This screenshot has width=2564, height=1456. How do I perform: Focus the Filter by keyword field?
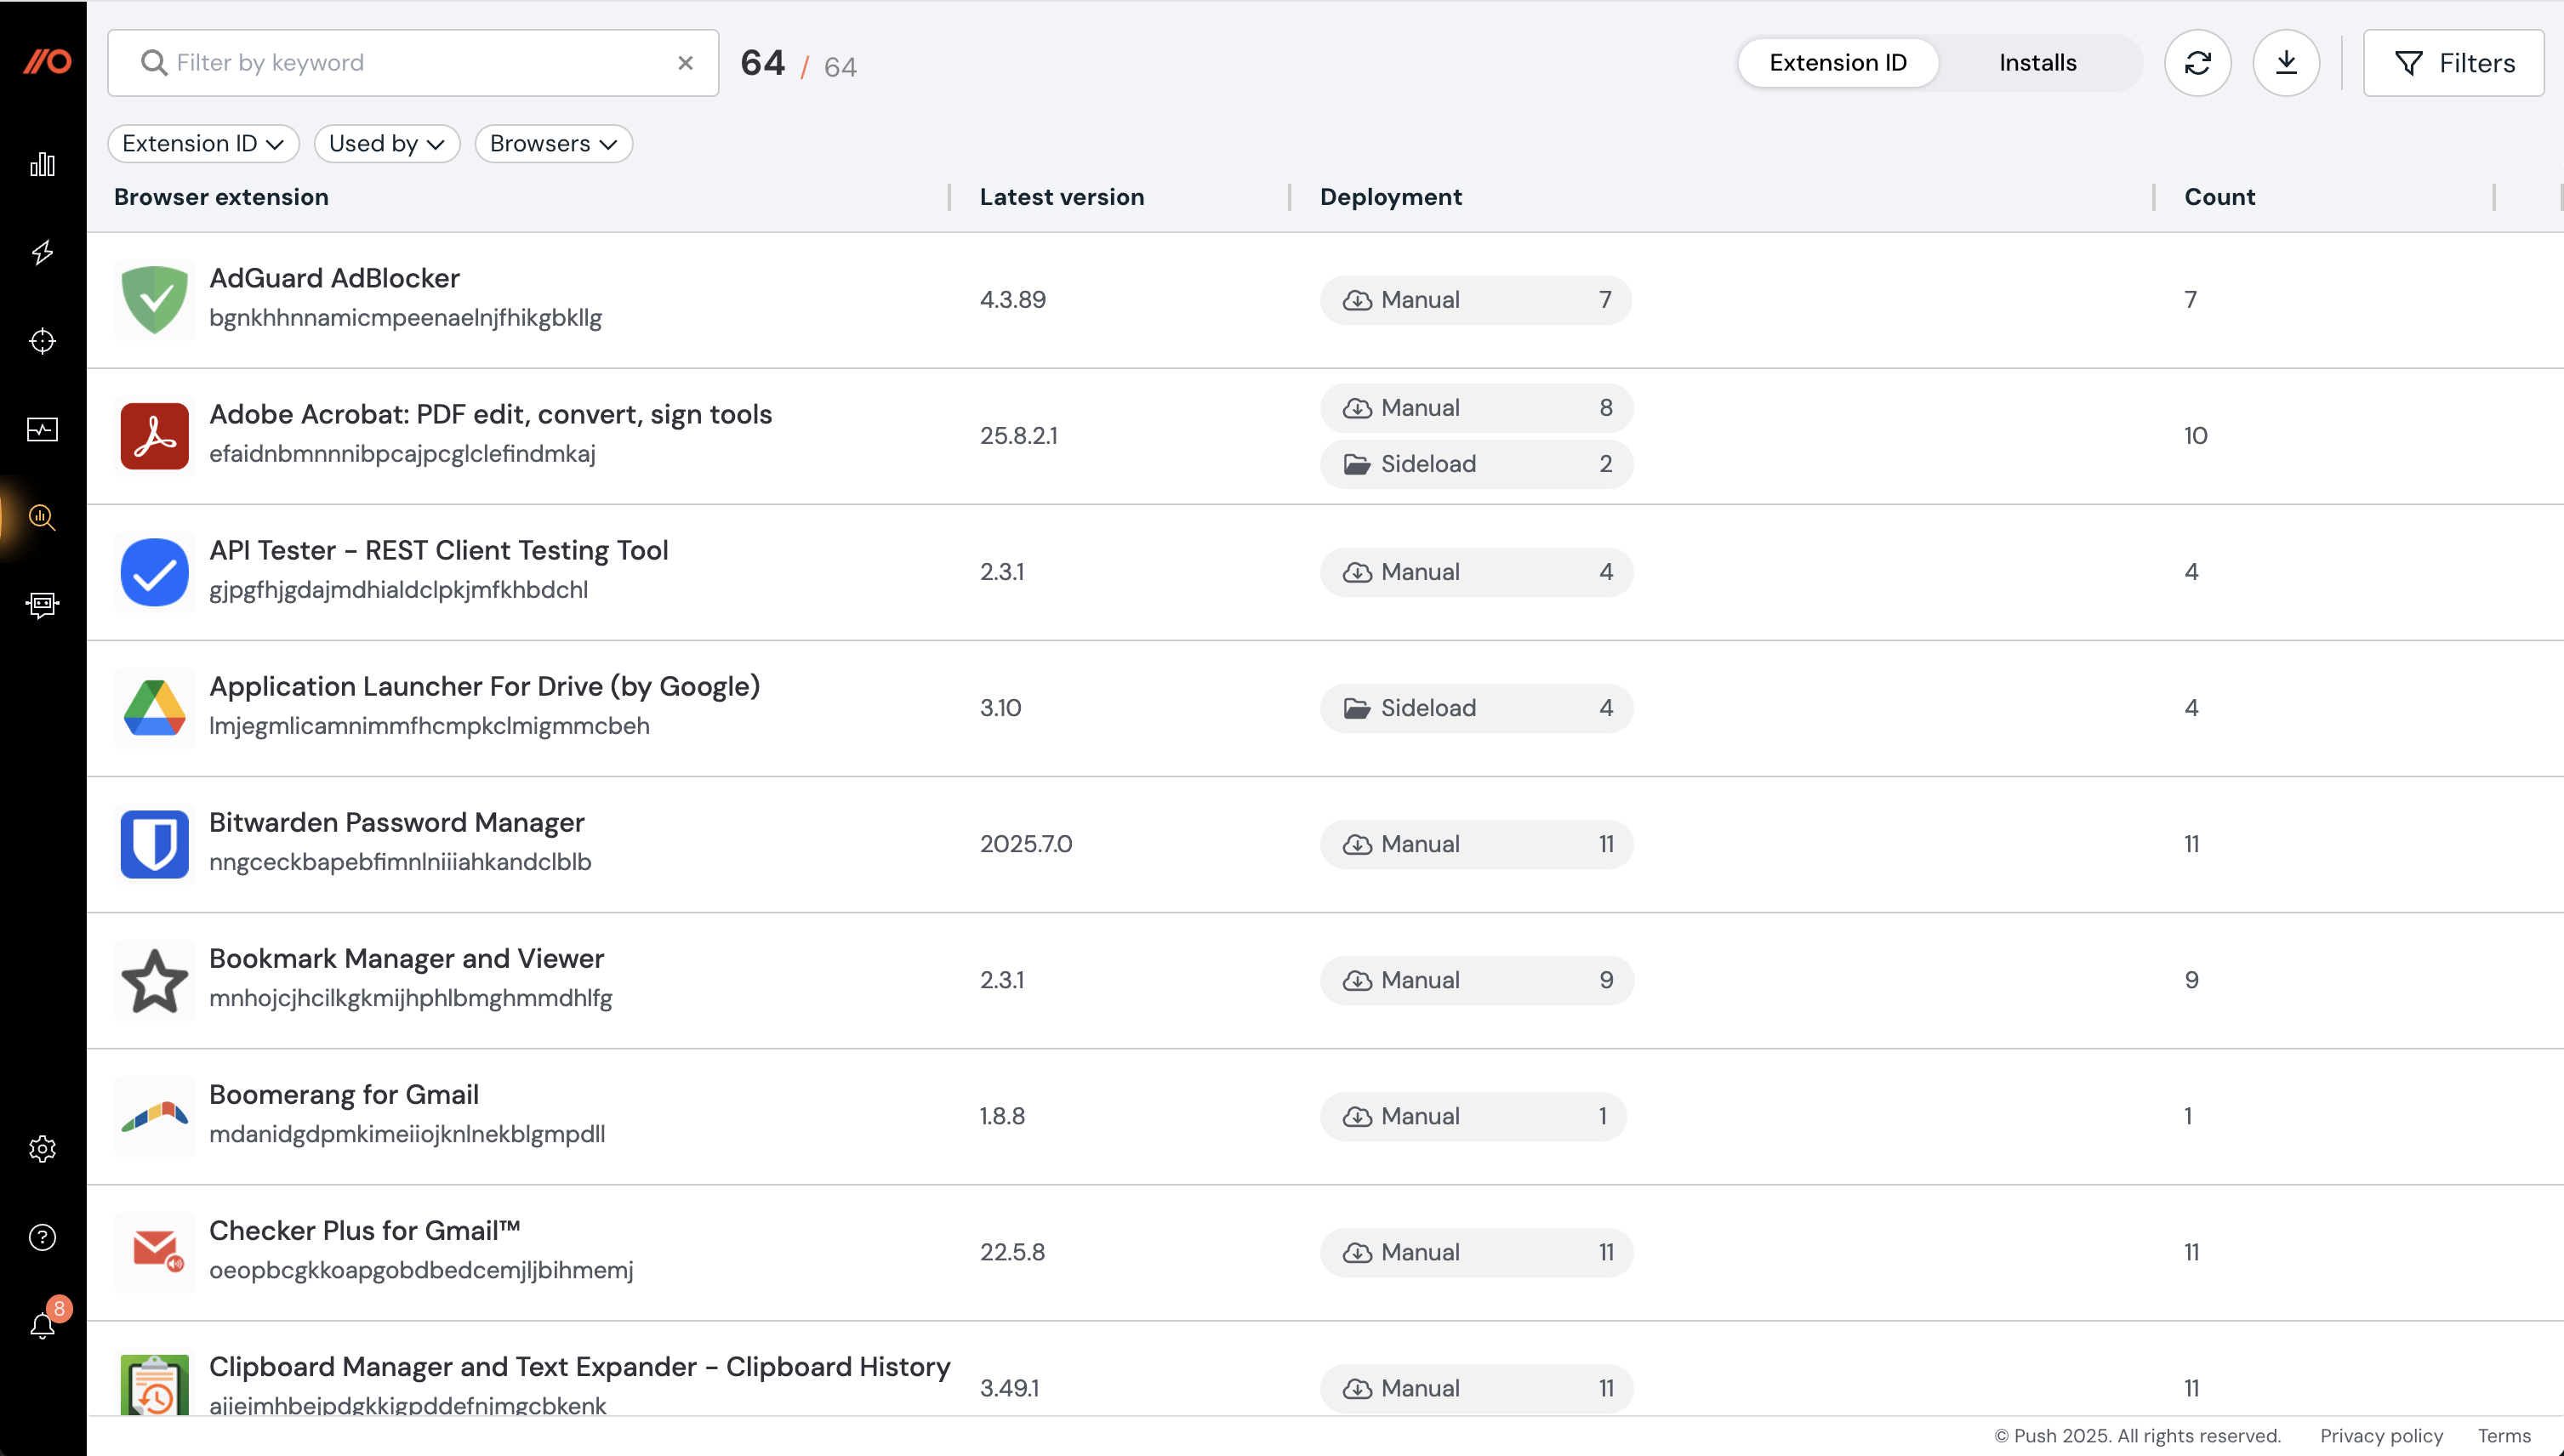point(413,63)
